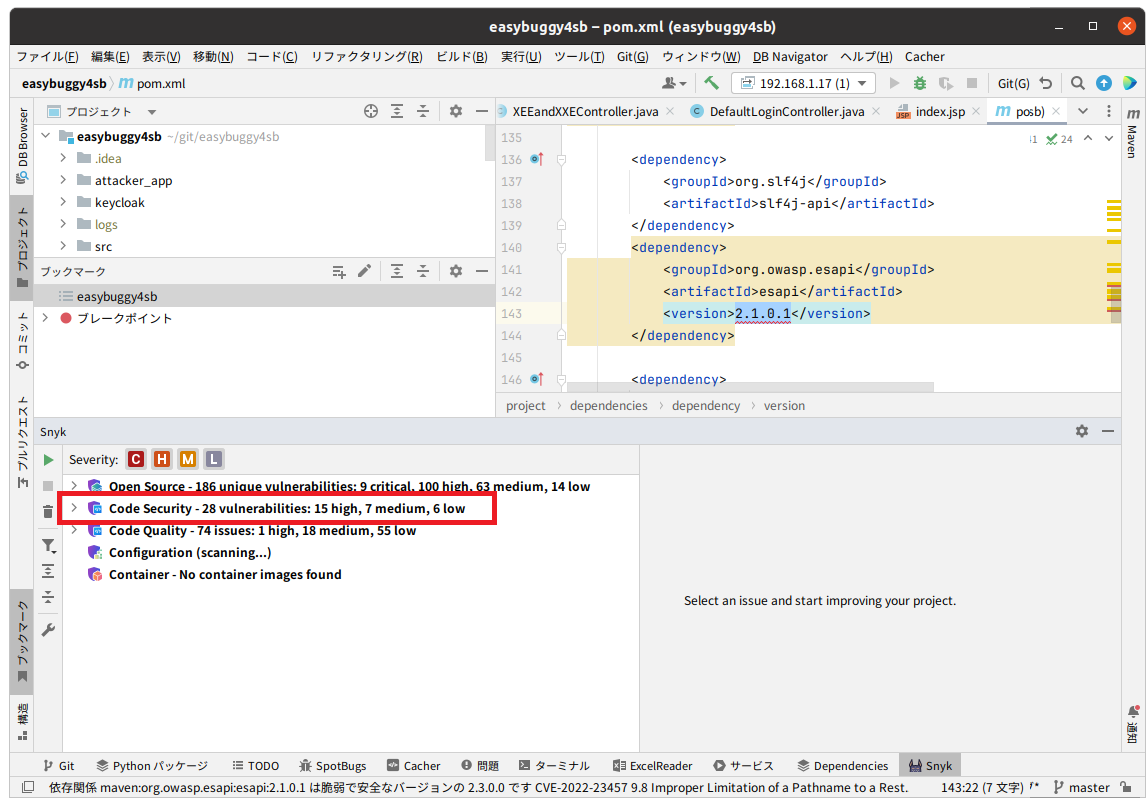Expand the Open Source vulnerabilities list
Screen dimensions: 1146x807
coord(74,487)
